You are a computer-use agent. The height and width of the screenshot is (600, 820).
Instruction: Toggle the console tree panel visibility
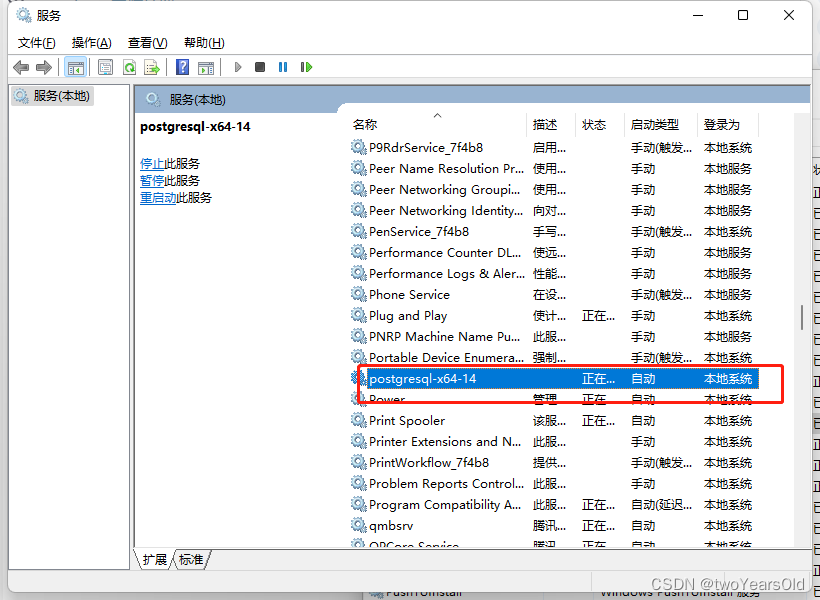[x=75, y=66]
